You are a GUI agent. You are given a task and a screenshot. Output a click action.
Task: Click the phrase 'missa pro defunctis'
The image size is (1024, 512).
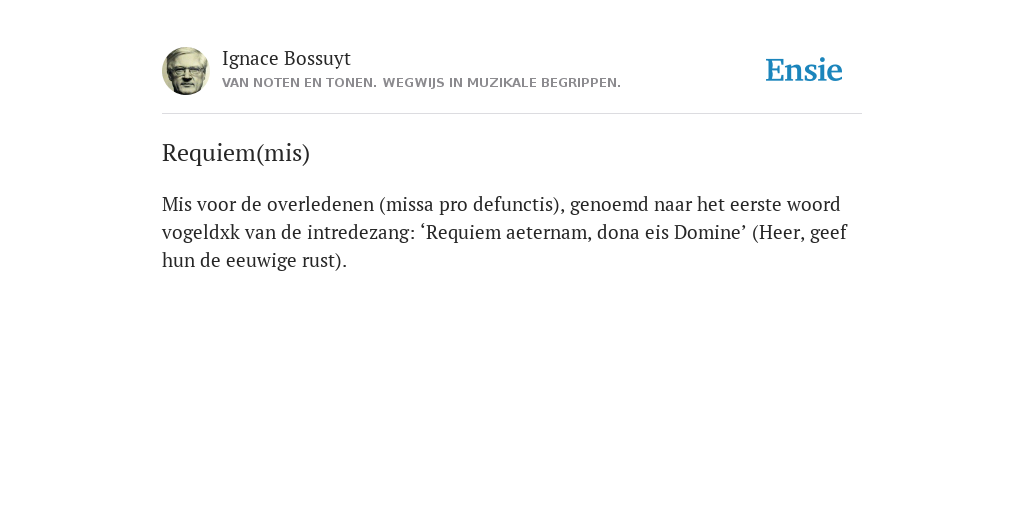click(470, 204)
